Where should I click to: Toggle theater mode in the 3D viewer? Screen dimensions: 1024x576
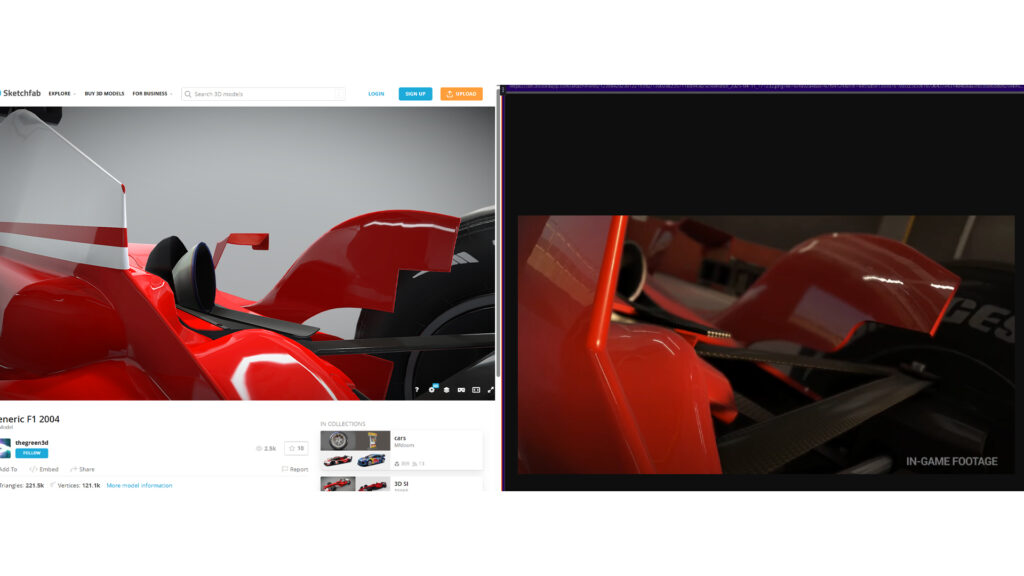click(476, 390)
